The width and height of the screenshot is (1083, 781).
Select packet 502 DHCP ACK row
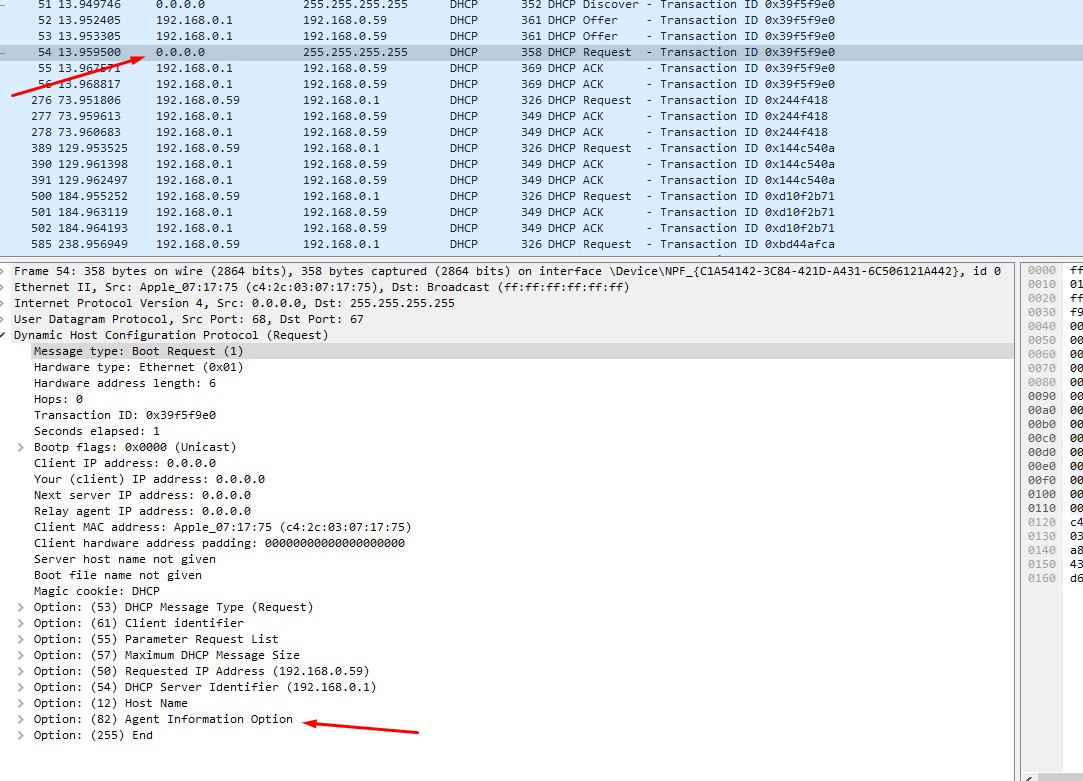(x=542, y=228)
